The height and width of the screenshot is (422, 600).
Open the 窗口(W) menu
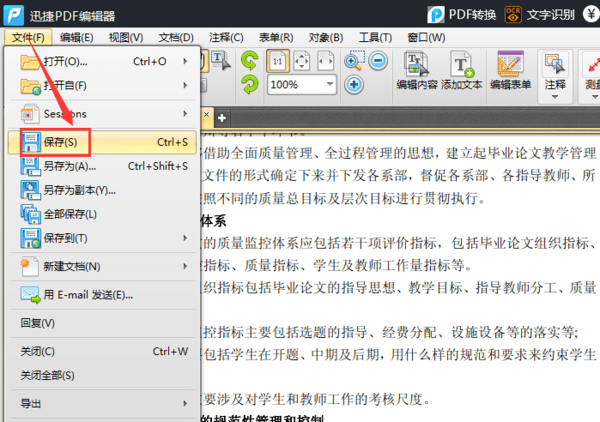(426, 37)
